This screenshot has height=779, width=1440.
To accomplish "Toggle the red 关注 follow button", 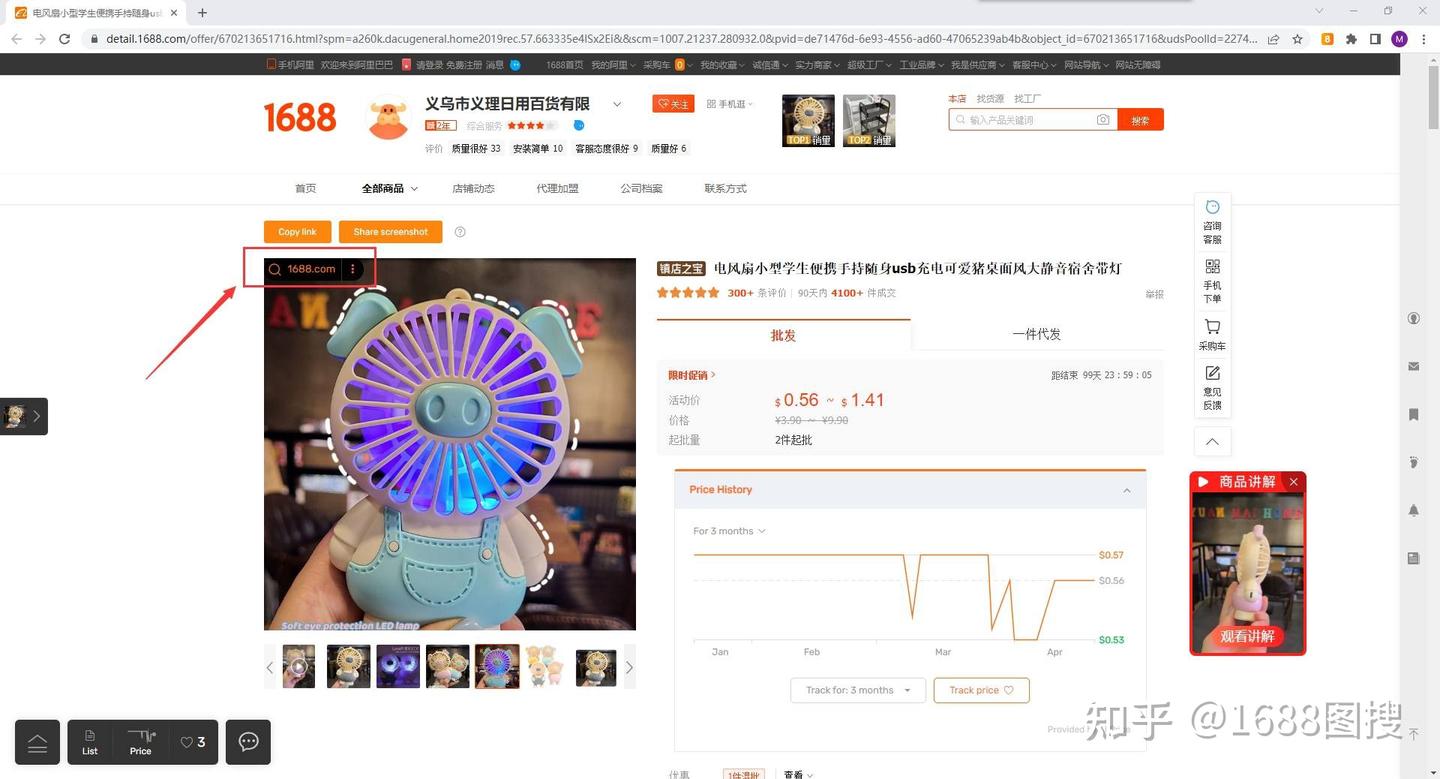I will 672,103.
